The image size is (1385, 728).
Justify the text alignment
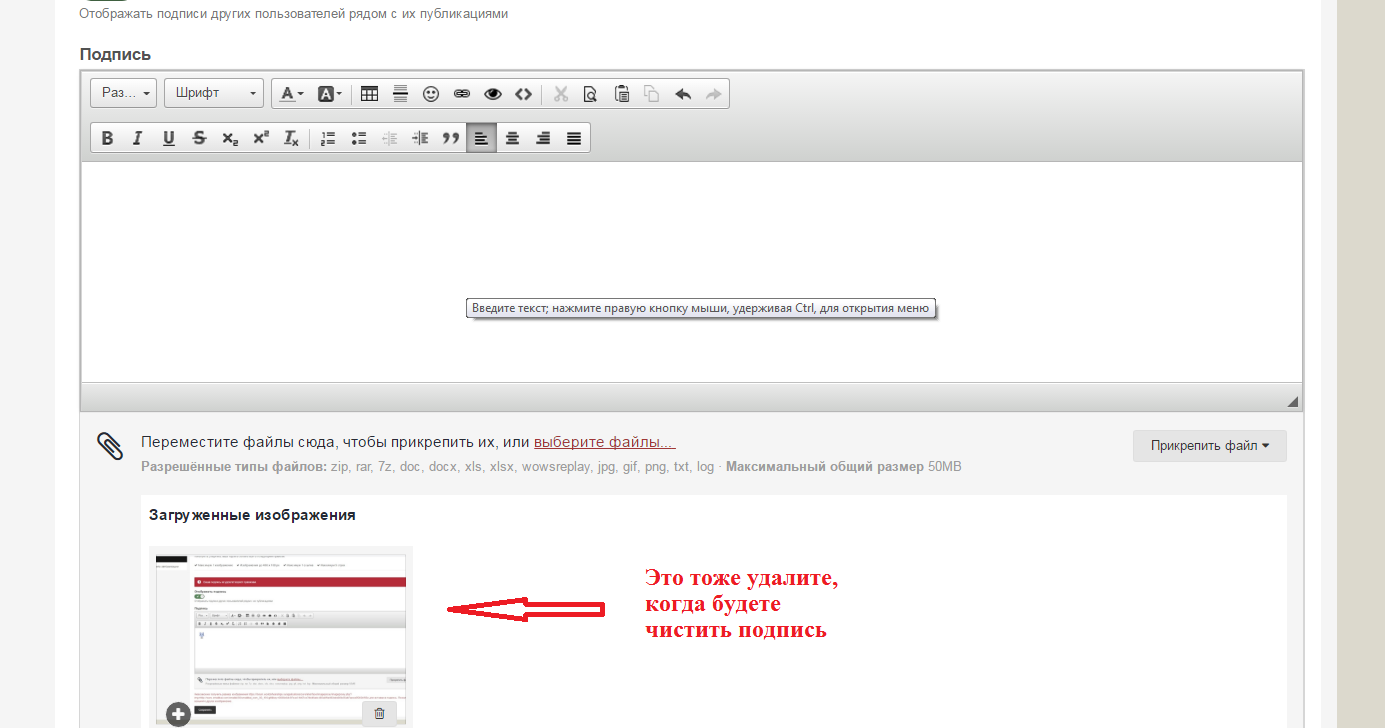(x=574, y=138)
